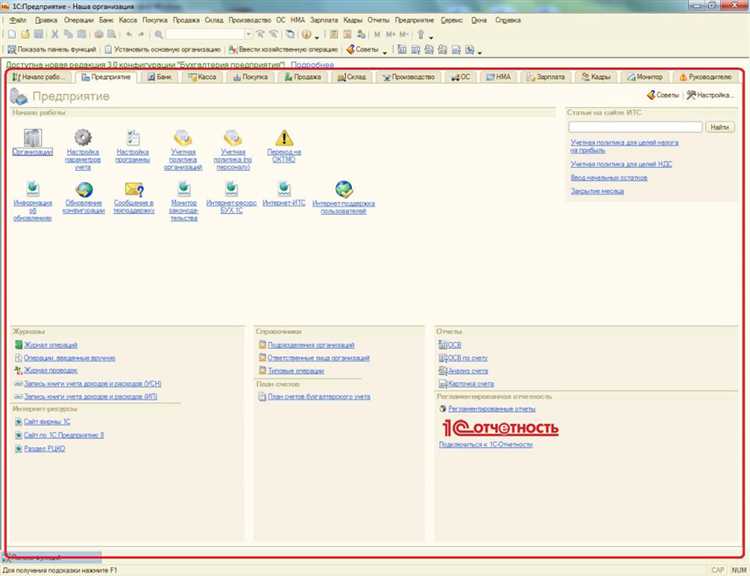Viewport: 750px width, 576px height.
Task: Click the Найти button in ИТС panel
Action: point(719,127)
